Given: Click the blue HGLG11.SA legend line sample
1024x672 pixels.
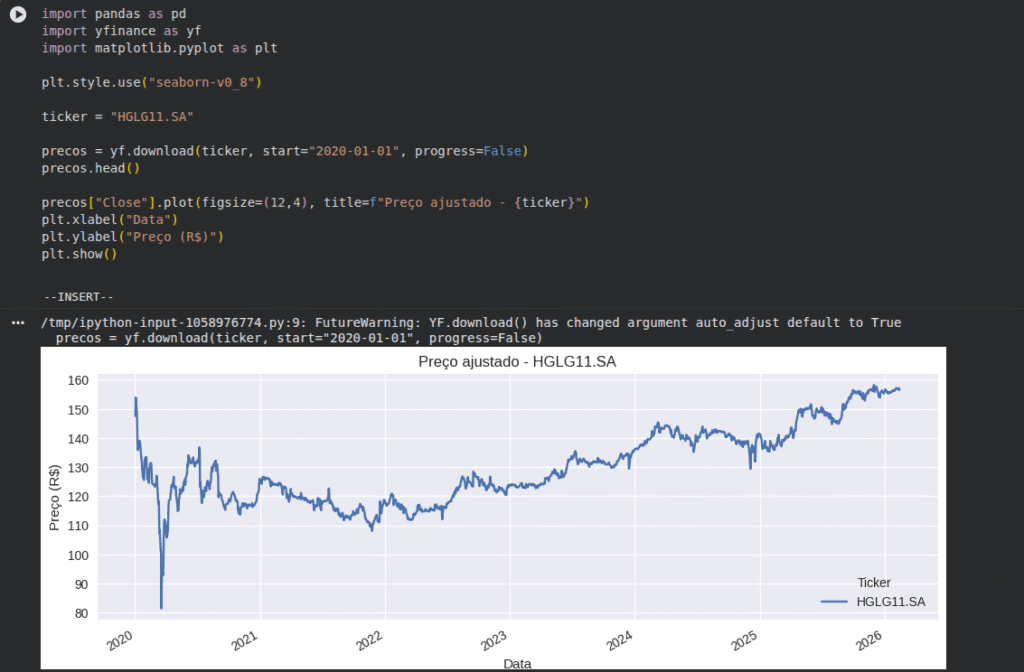Looking at the screenshot, I should [835, 602].
